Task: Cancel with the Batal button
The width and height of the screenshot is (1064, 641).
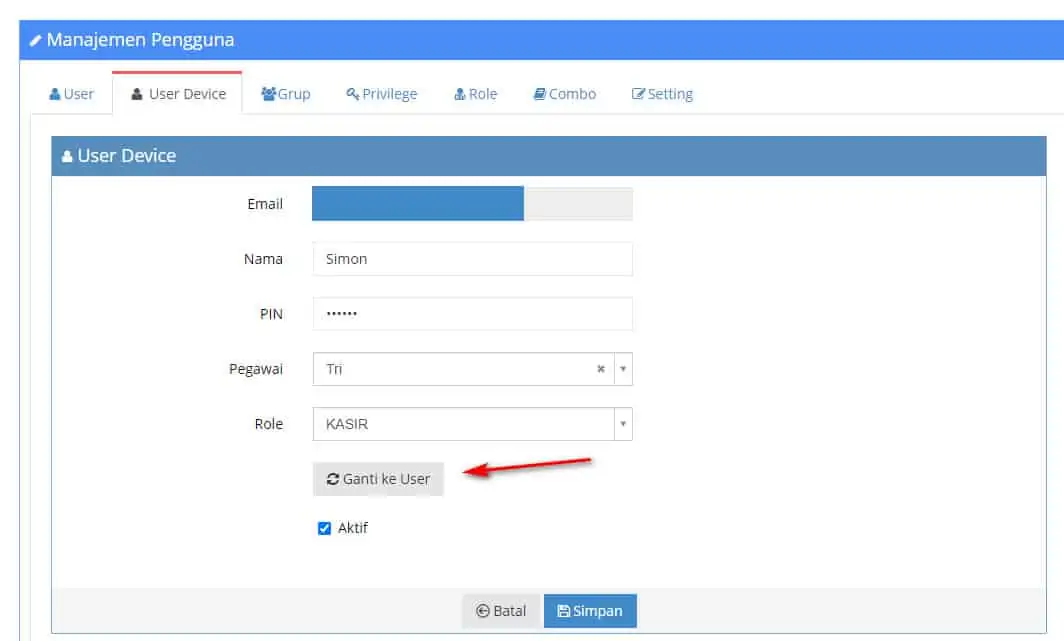Action: [501, 610]
